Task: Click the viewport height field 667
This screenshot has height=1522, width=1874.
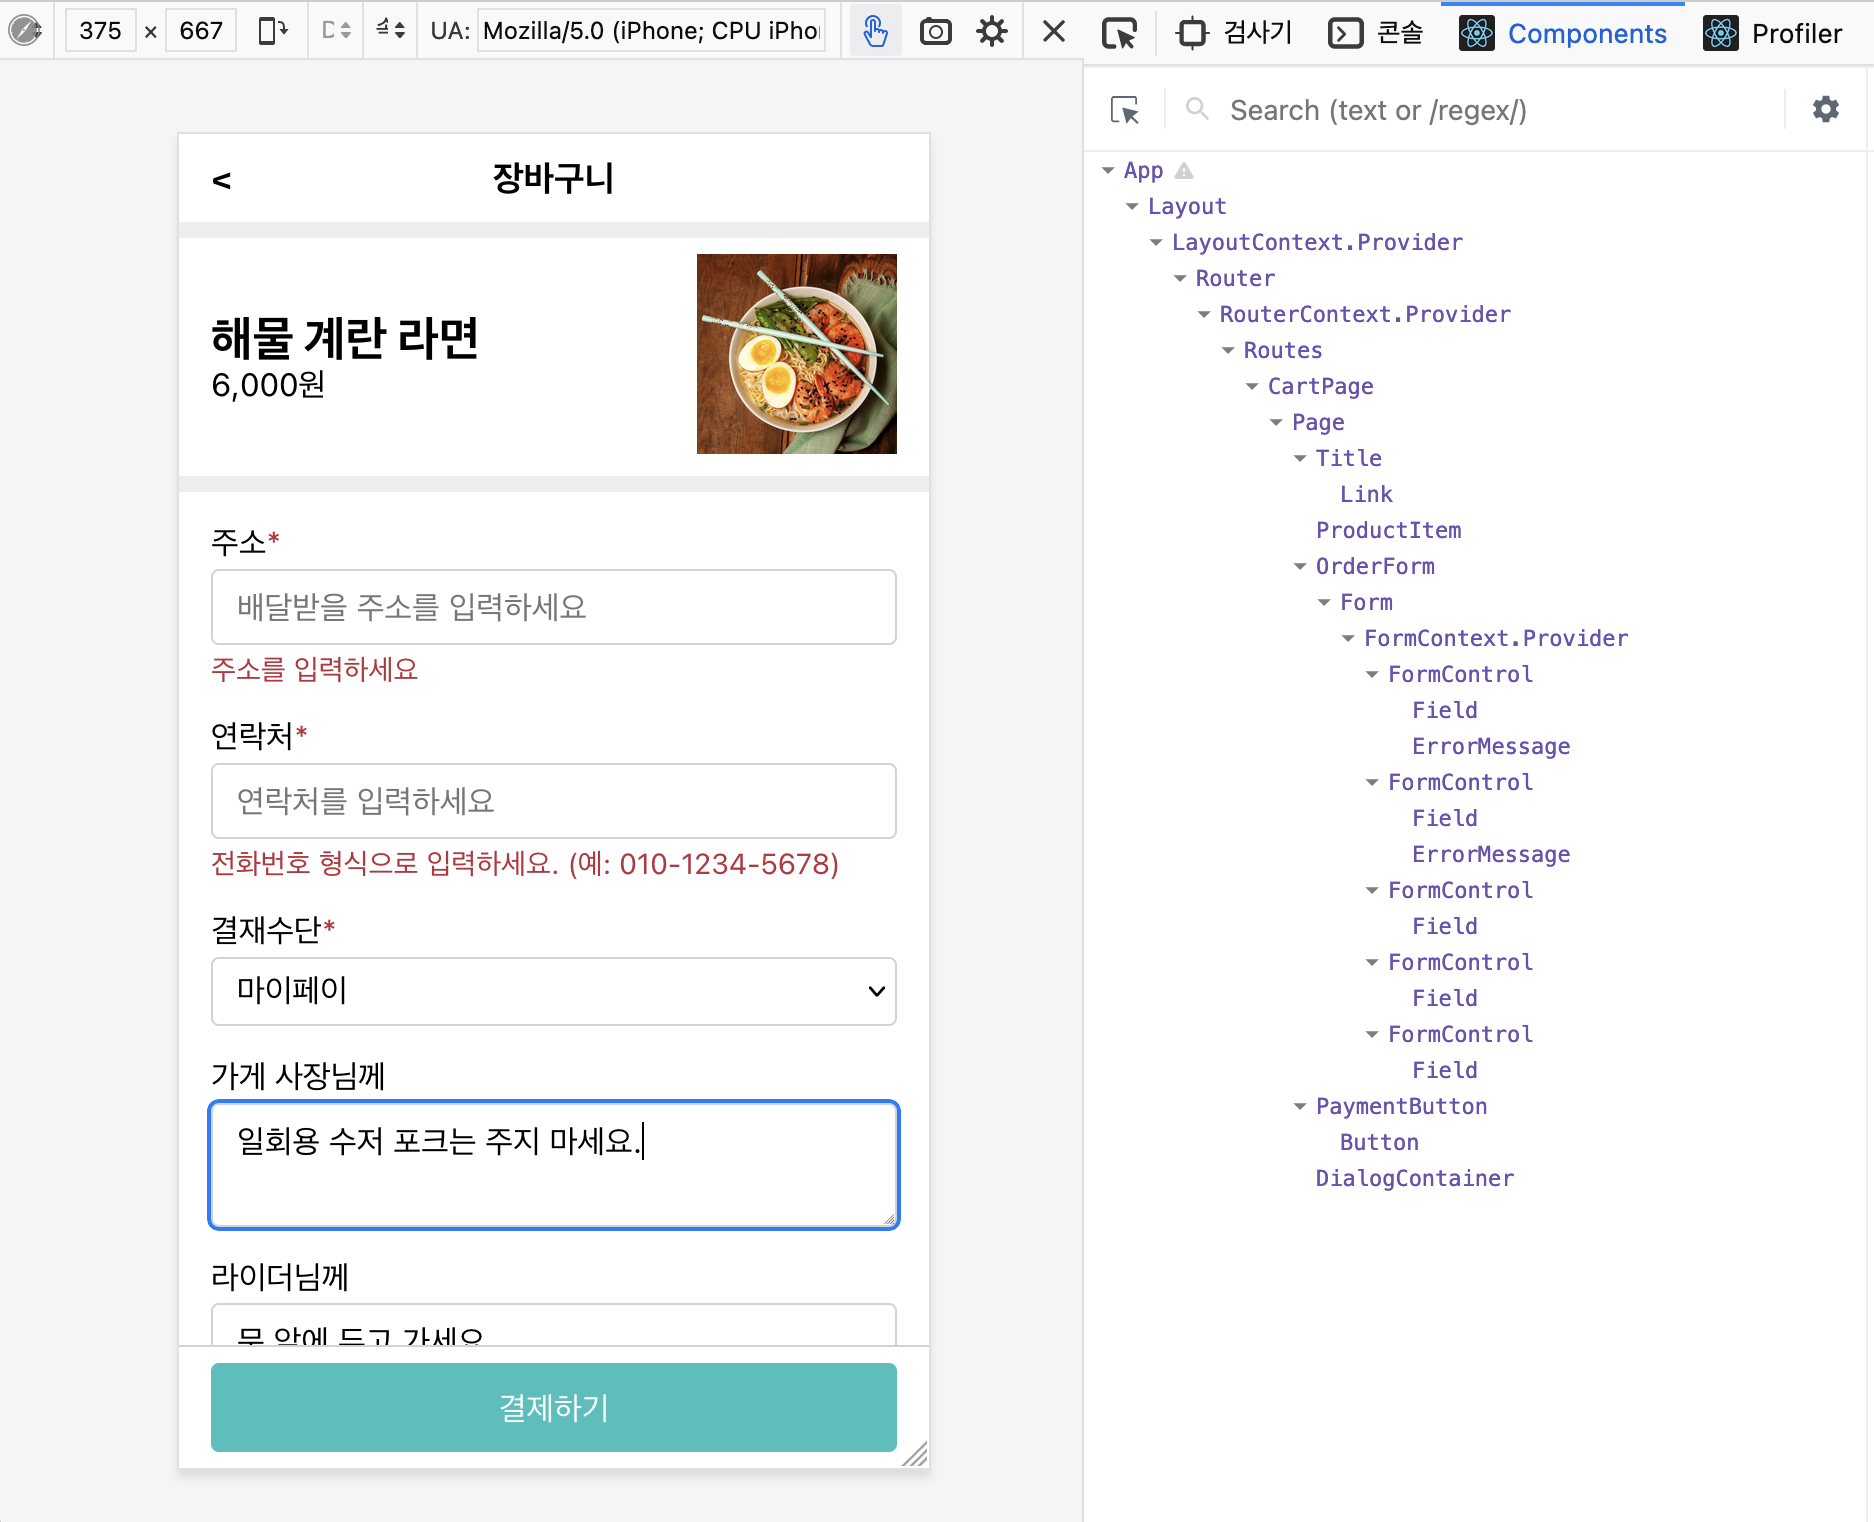Action: point(201,31)
